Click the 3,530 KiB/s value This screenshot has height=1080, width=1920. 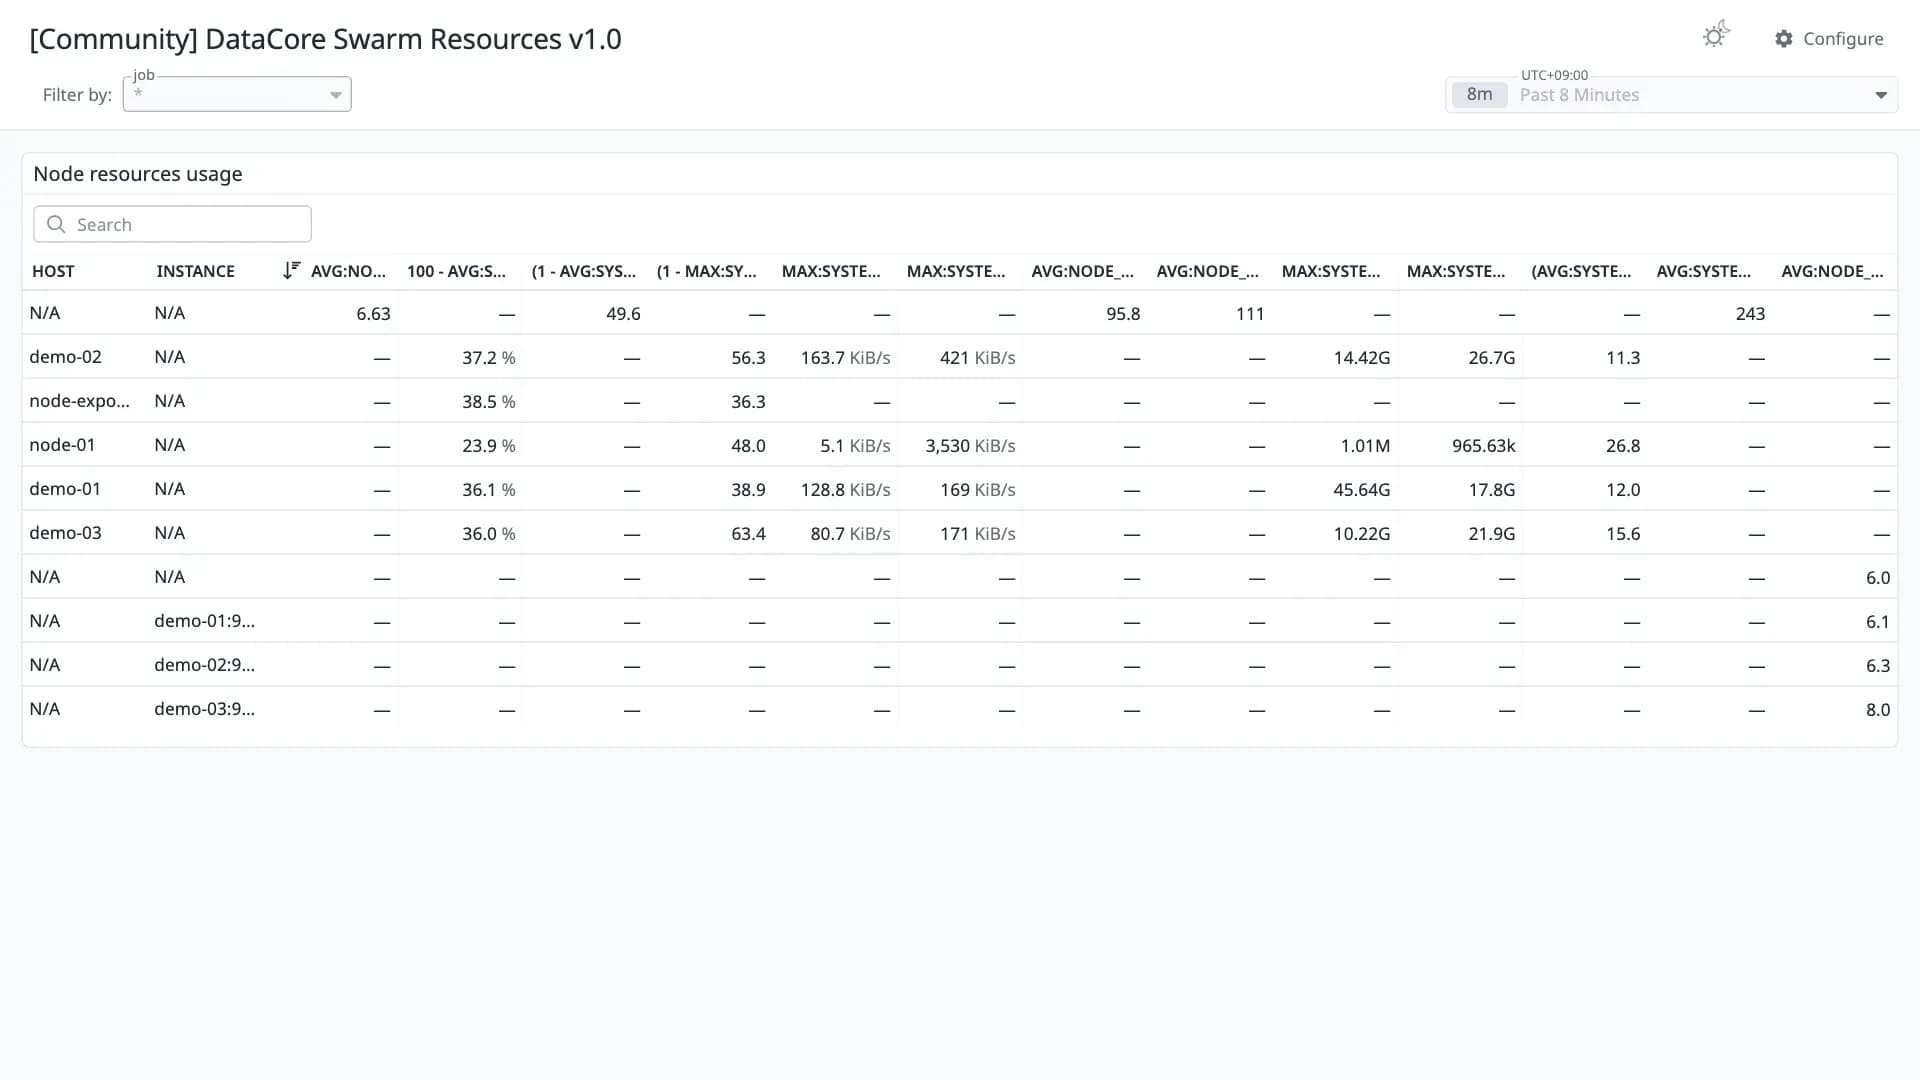(970, 446)
